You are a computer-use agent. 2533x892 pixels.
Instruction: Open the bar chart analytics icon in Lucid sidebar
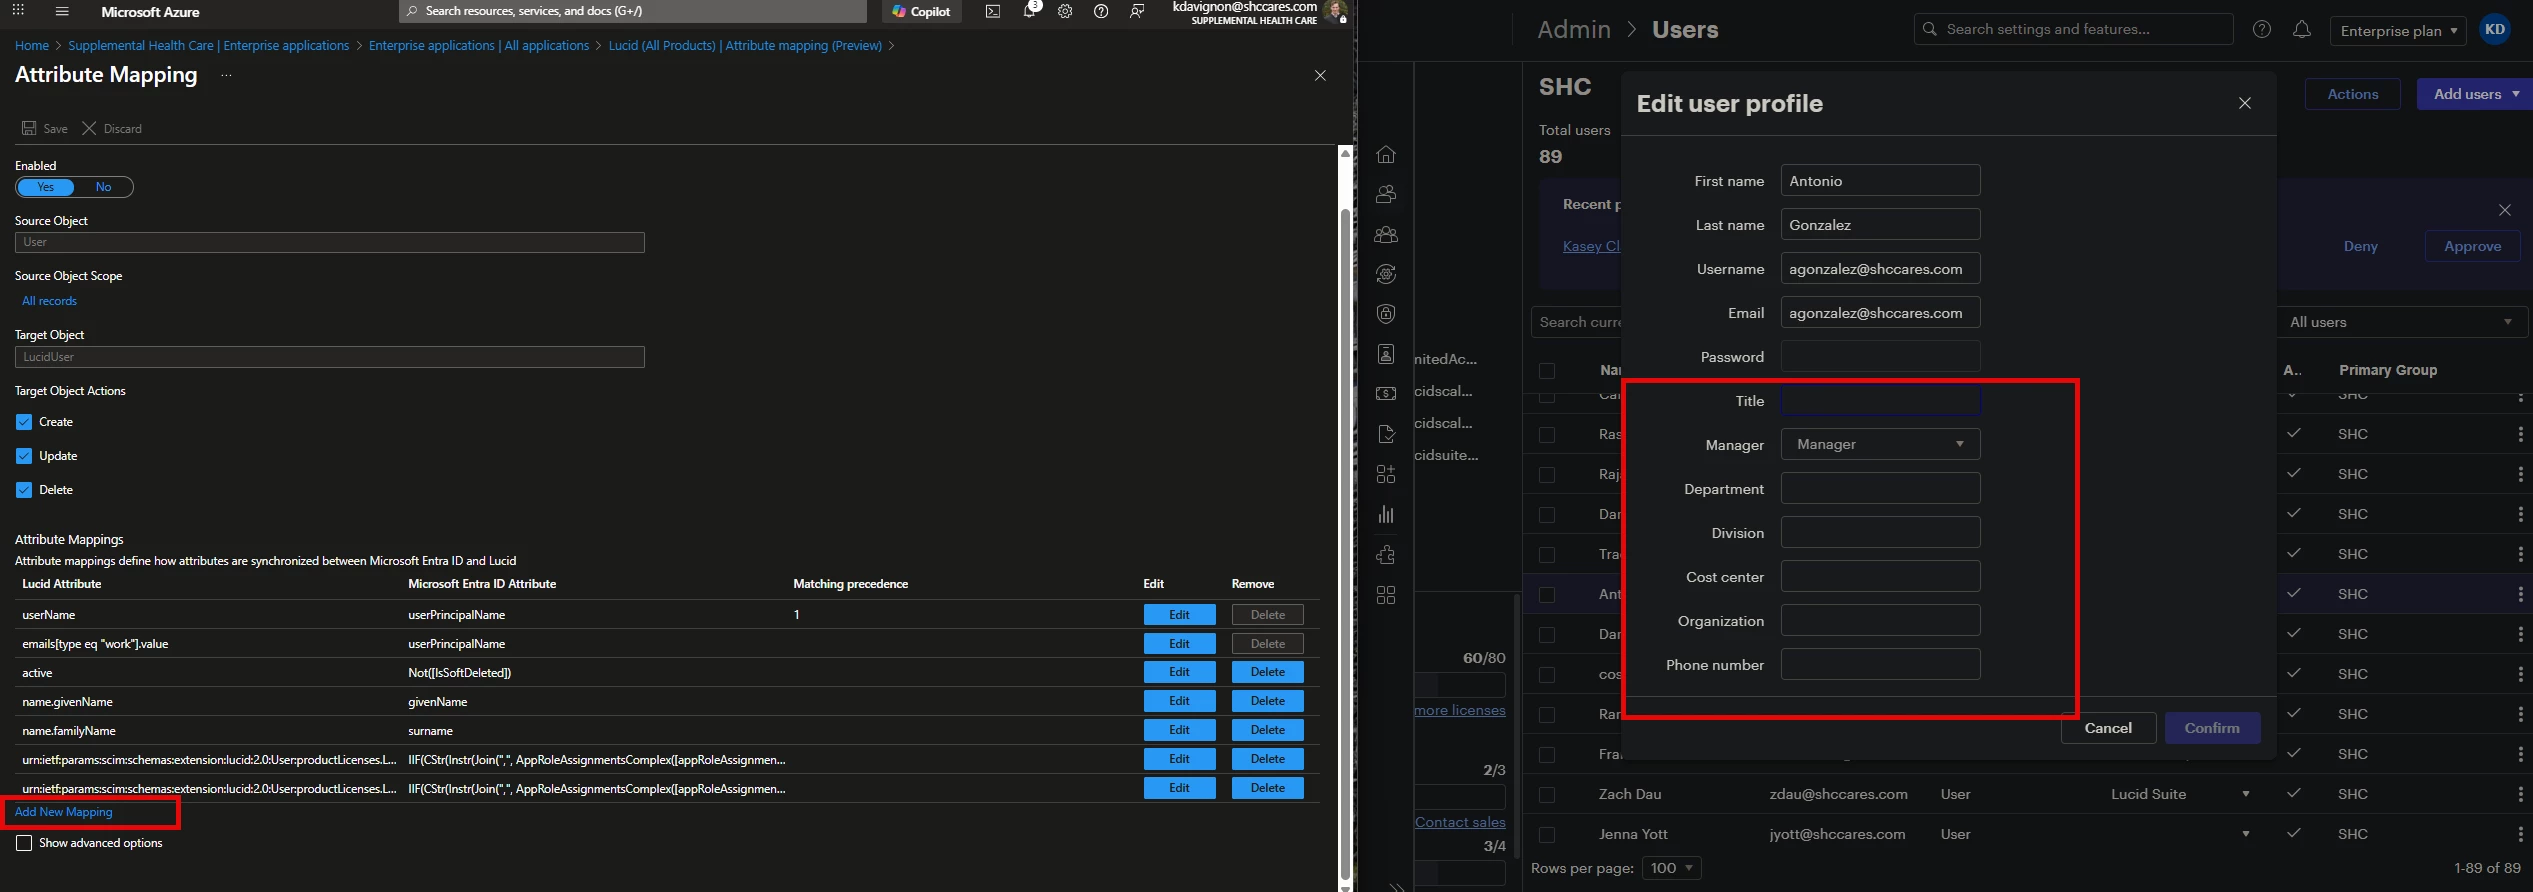(x=1386, y=514)
